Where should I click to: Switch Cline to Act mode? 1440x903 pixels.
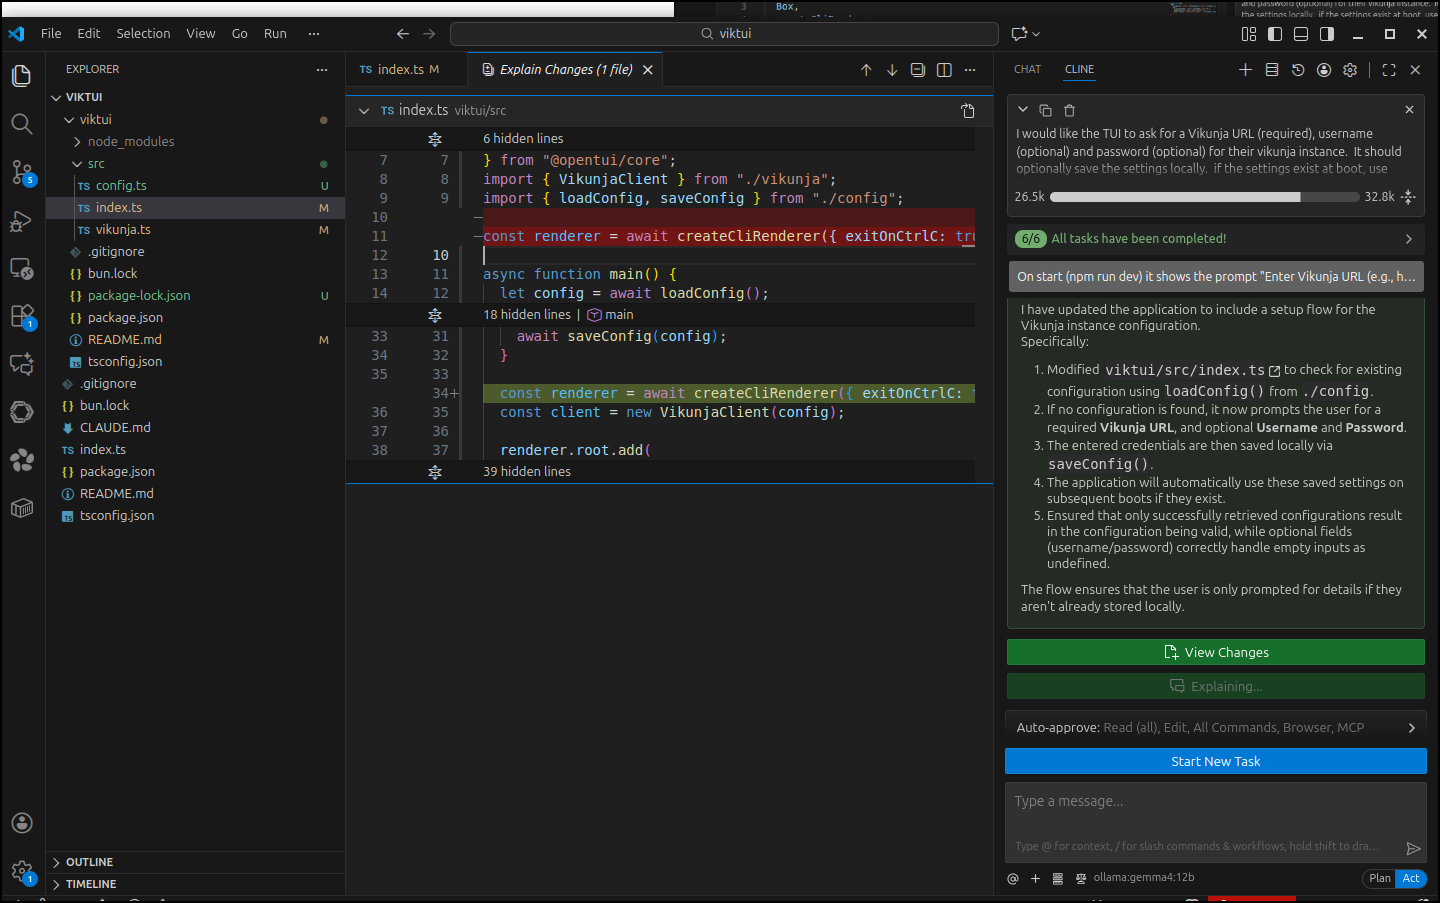[1411, 878]
